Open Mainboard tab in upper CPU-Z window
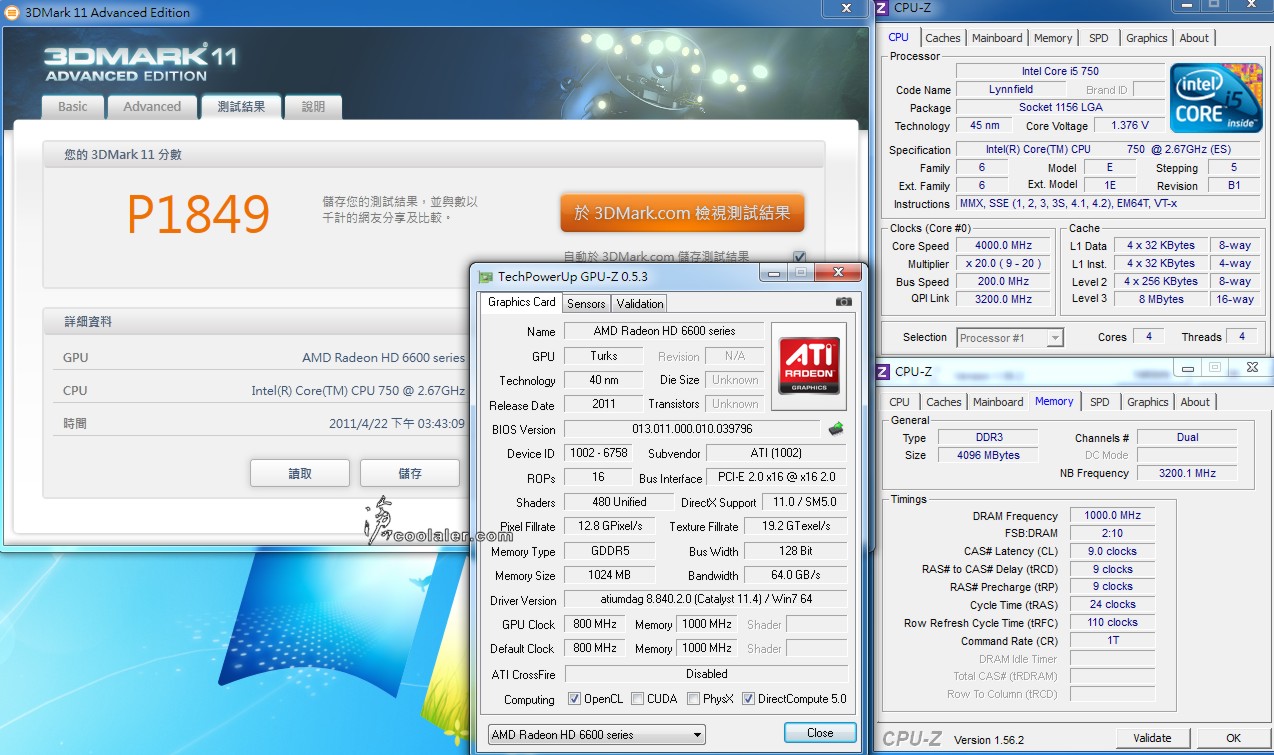The image size is (1274, 755). tap(997, 38)
